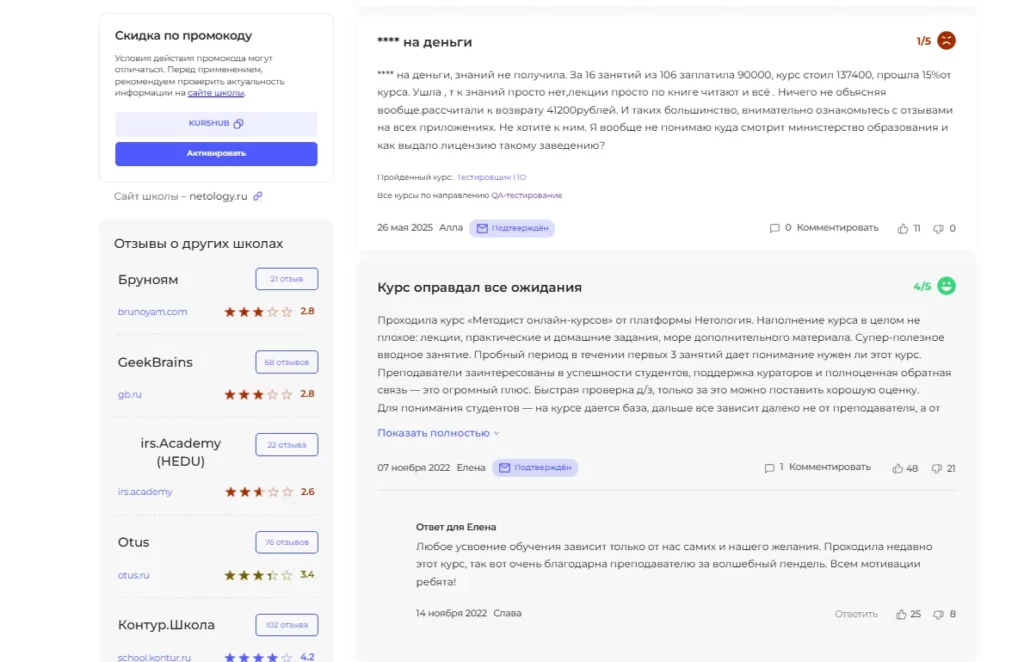
Task: Click 'Комментировать' on Elena's review
Action: (x=829, y=467)
